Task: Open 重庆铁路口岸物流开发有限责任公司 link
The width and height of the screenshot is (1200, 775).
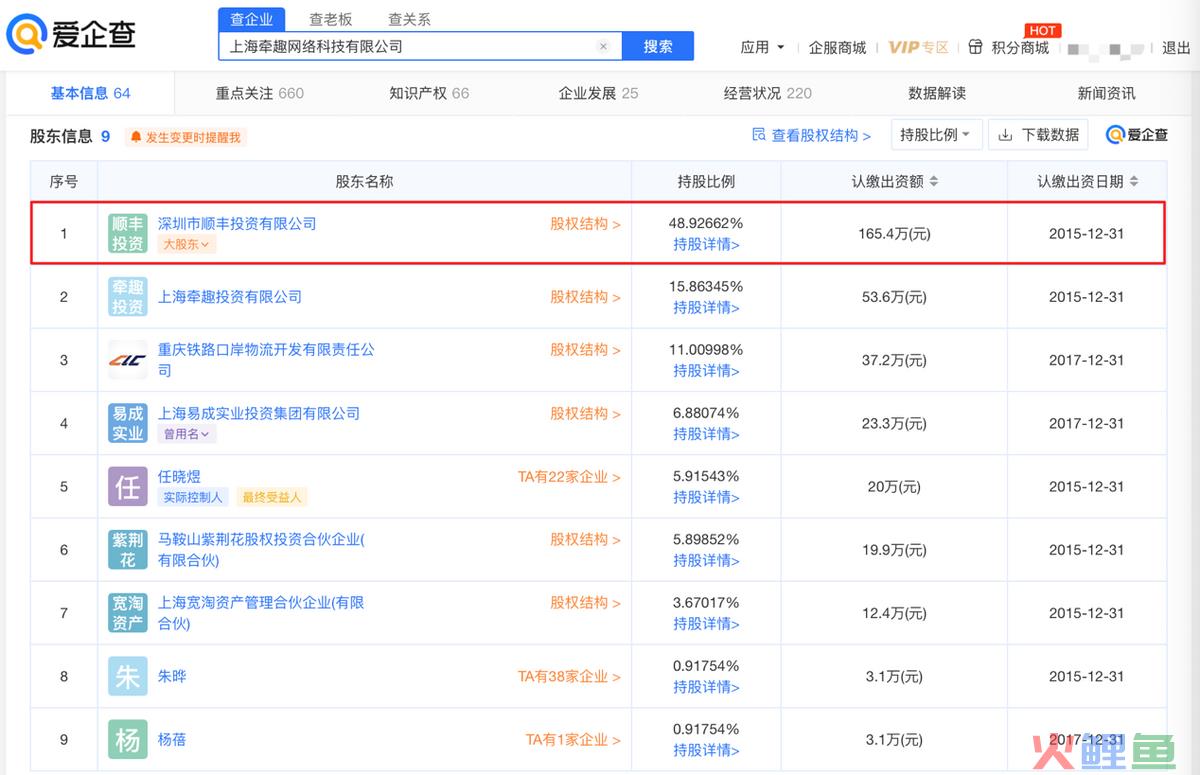Action: (266, 360)
